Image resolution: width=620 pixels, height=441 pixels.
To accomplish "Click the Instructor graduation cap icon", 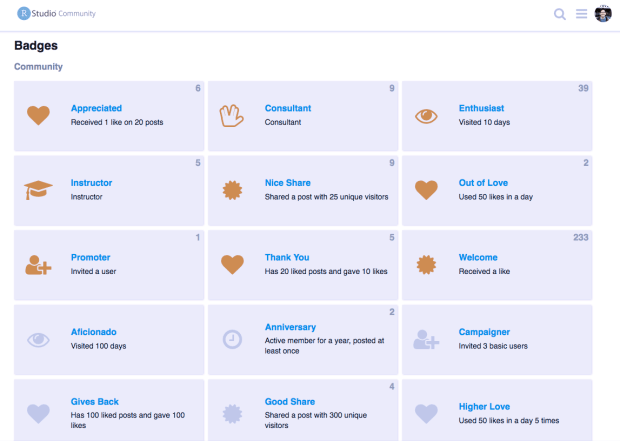I will tap(38, 190).
